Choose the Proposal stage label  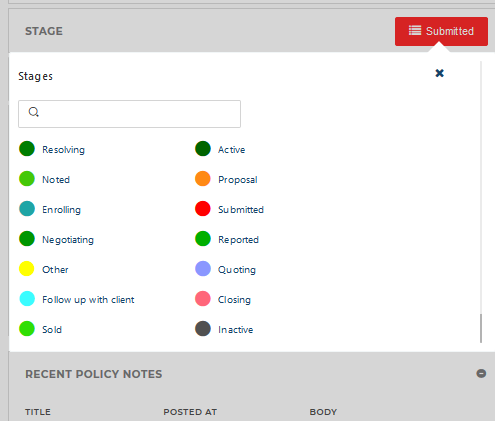click(238, 180)
